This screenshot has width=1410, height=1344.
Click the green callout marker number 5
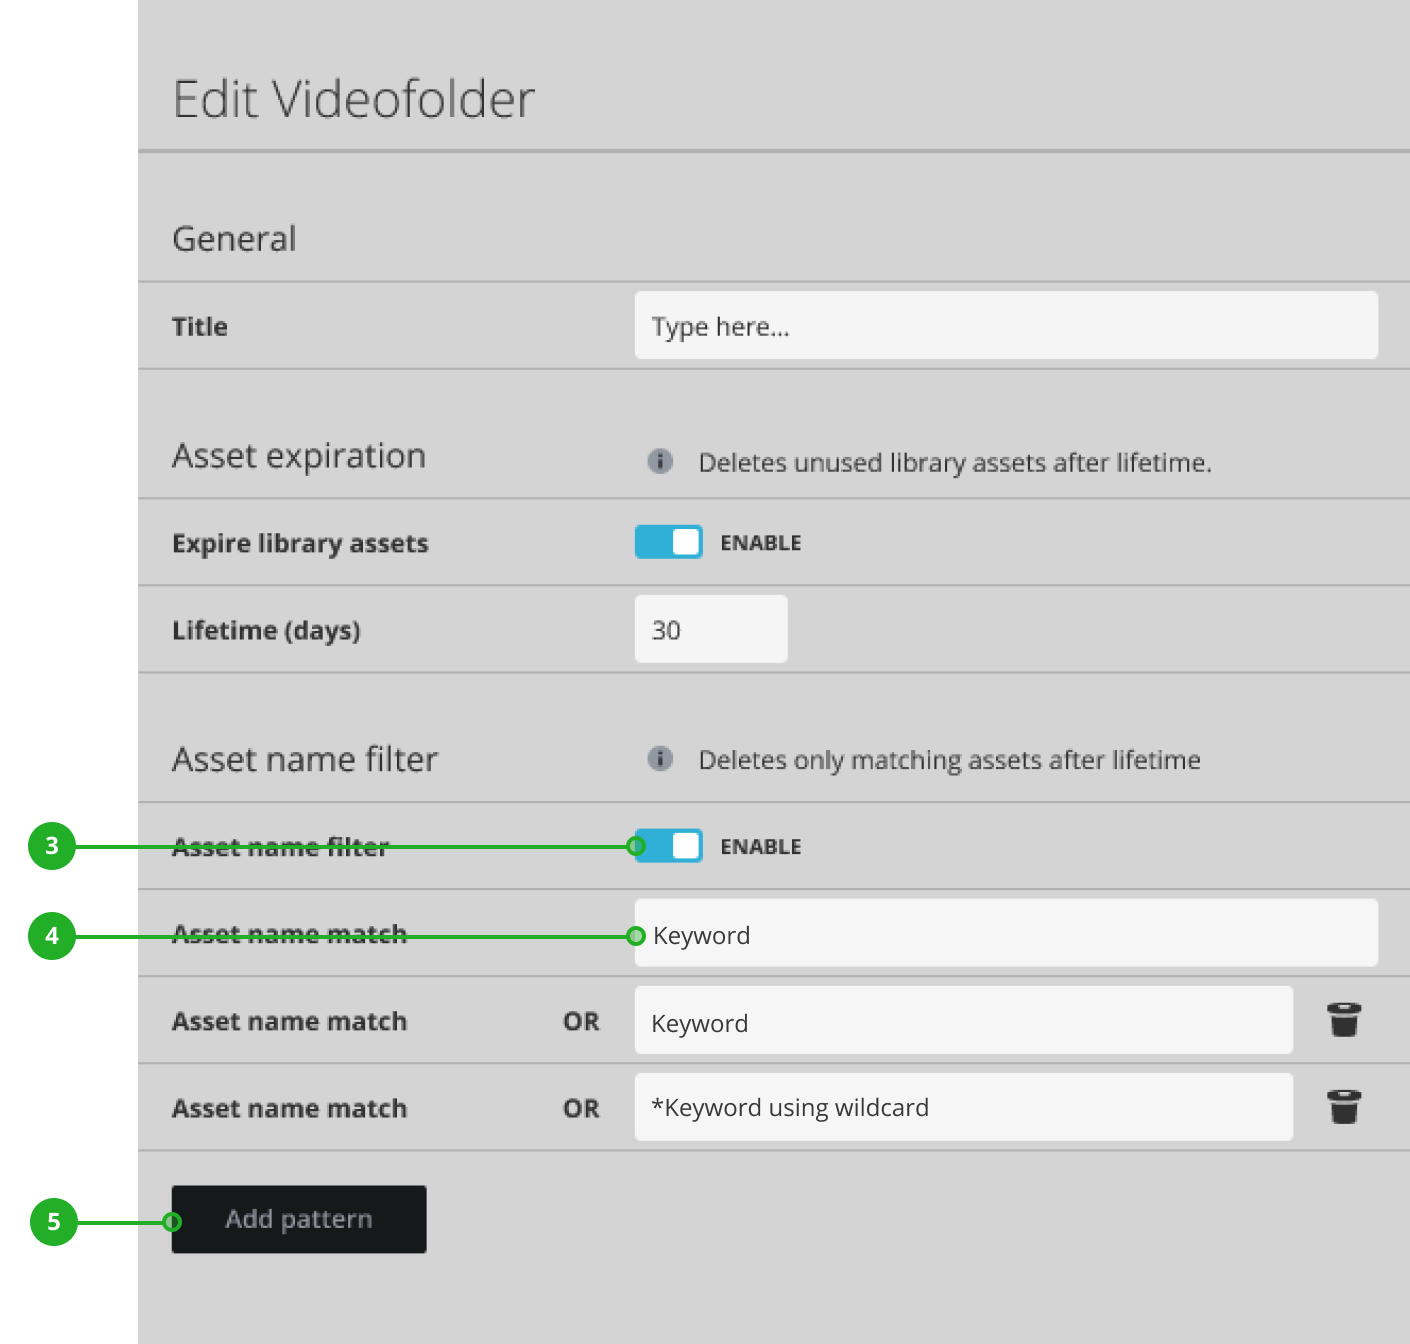(54, 1222)
